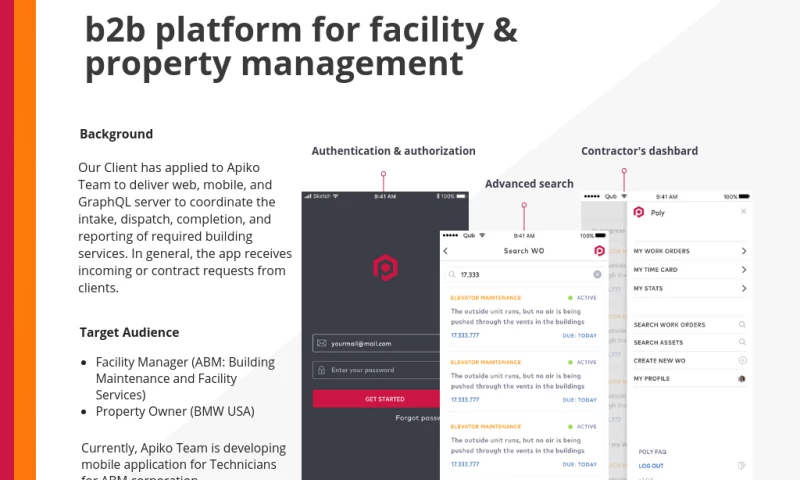The width and height of the screenshot is (800, 480).
Task: Open the My Stats menu item
Action: point(690,288)
